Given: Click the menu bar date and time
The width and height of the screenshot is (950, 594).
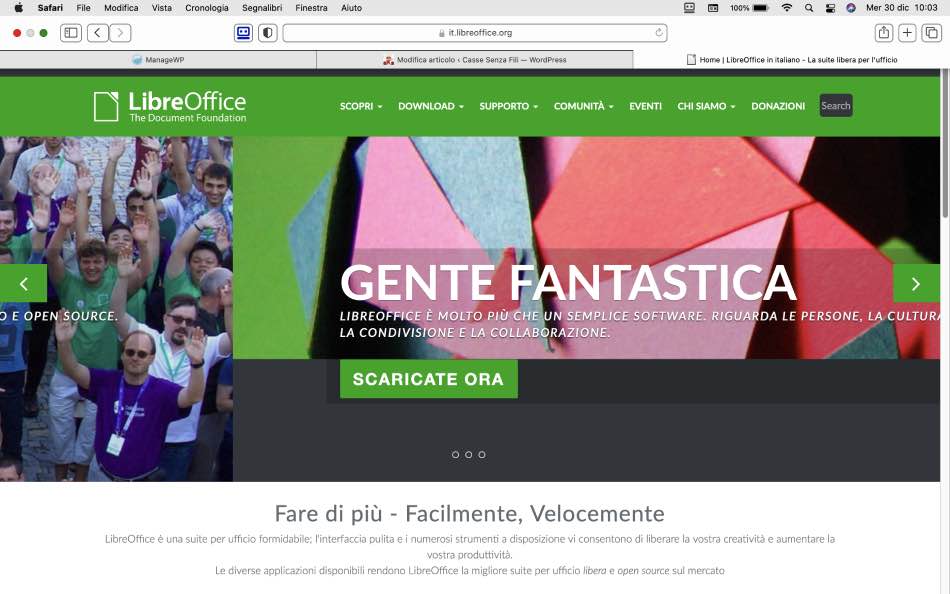Looking at the screenshot, I should coord(902,8).
